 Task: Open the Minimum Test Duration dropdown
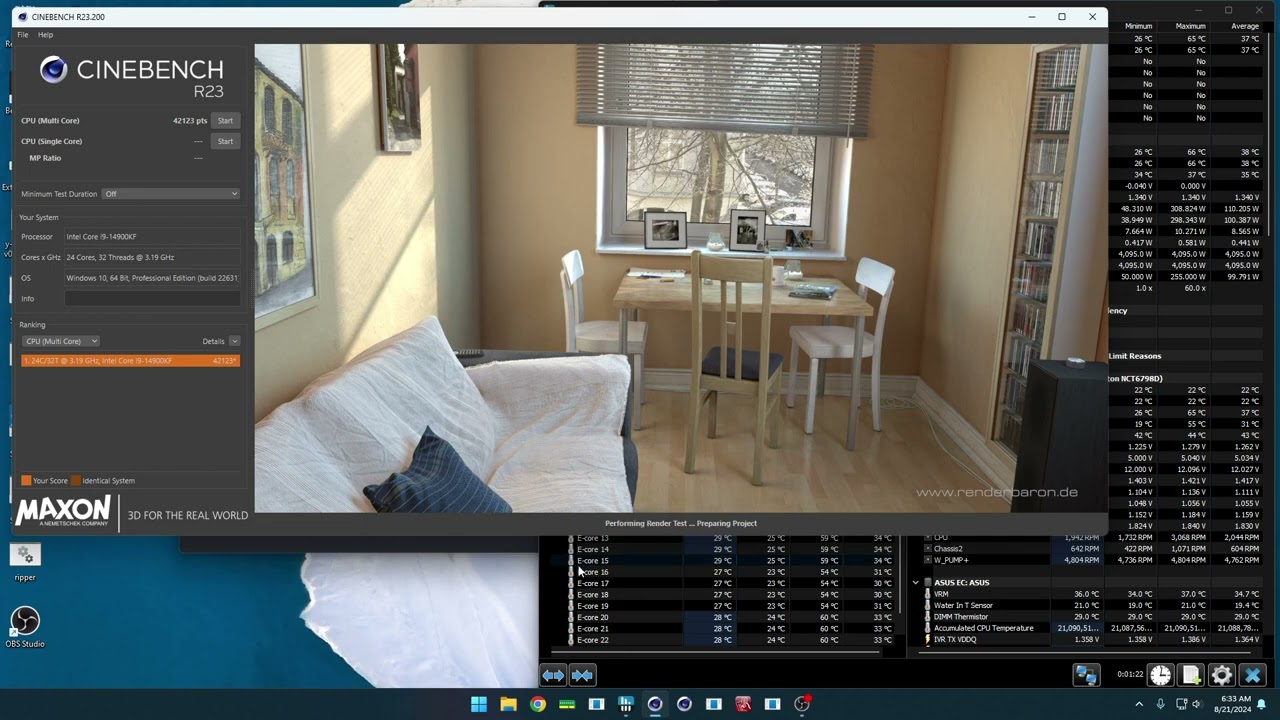pos(171,194)
